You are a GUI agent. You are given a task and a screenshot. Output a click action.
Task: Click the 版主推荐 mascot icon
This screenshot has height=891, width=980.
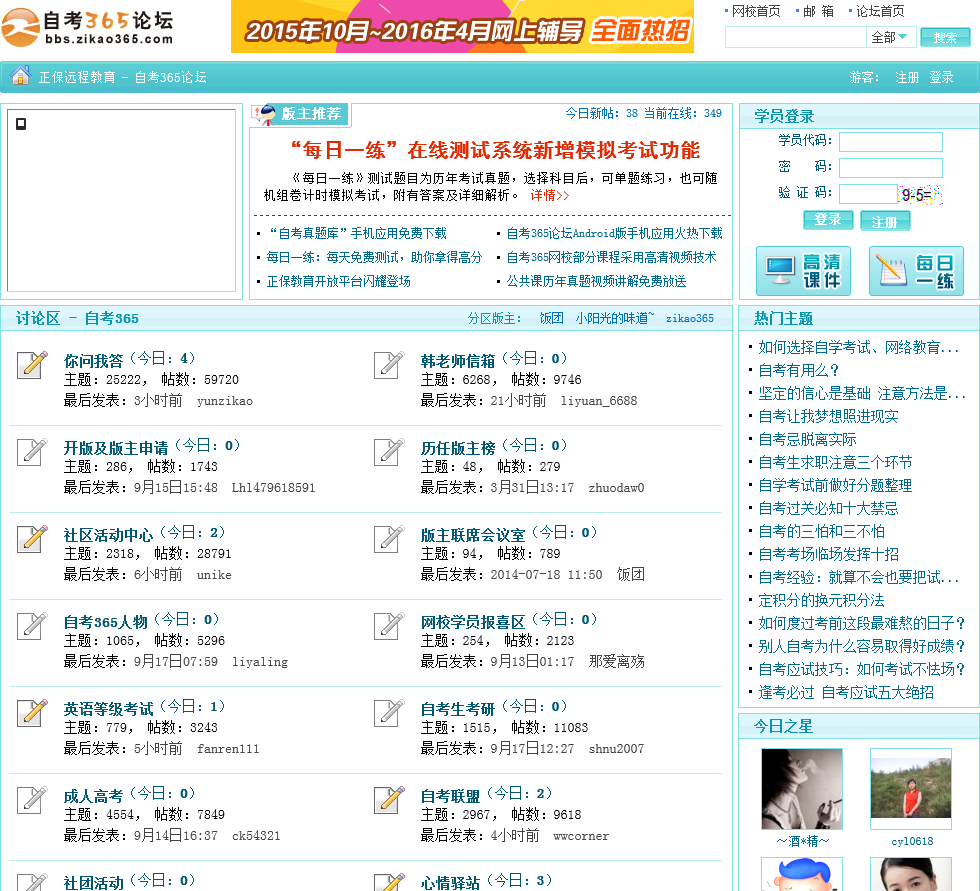[x=265, y=114]
